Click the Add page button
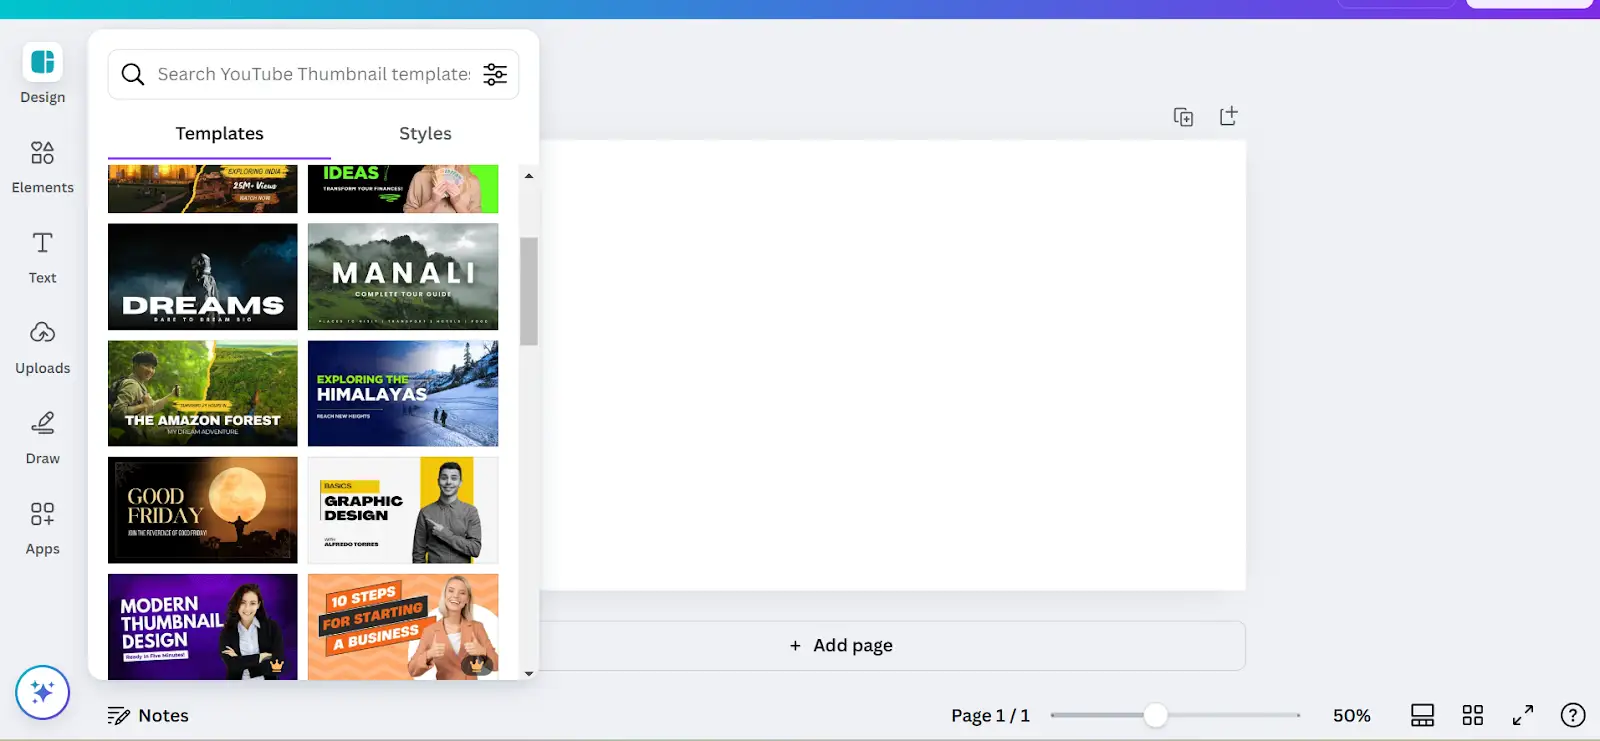 tap(841, 645)
